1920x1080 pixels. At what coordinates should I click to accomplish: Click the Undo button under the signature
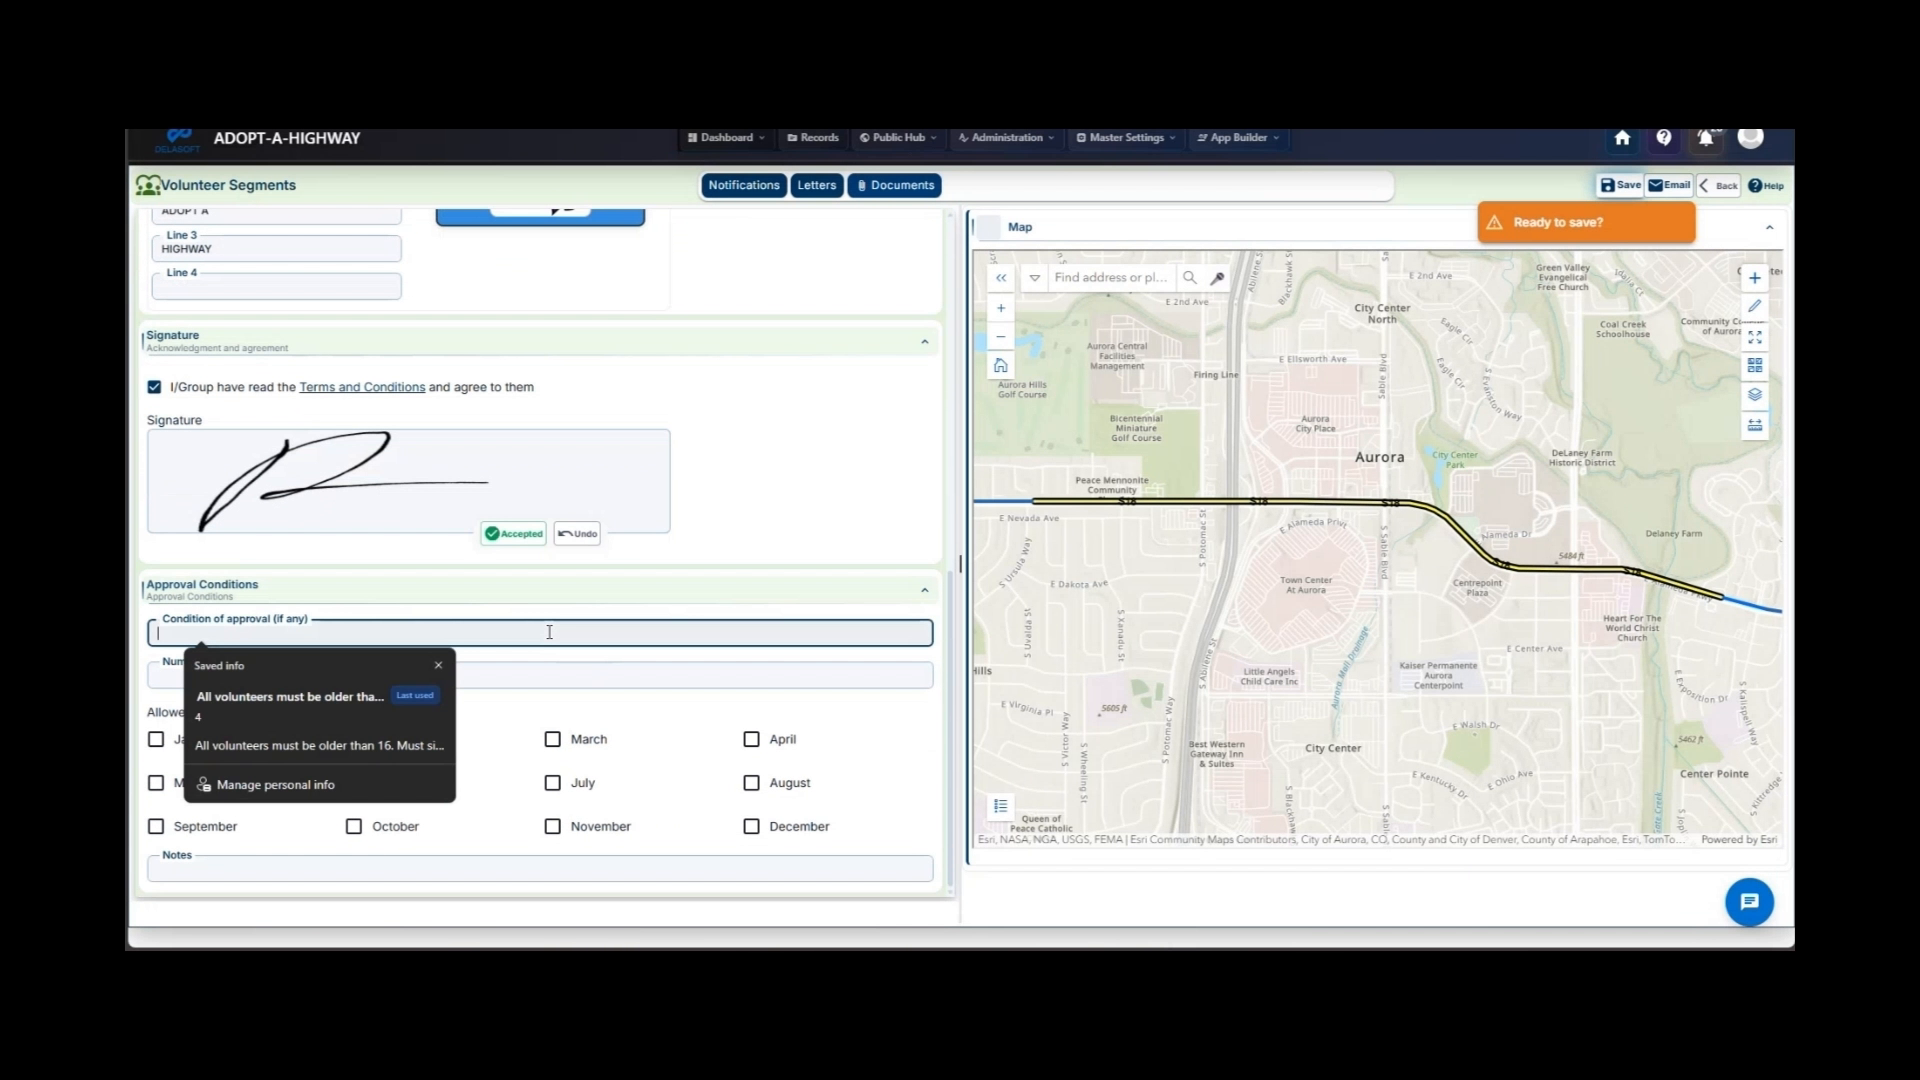[x=577, y=533]
